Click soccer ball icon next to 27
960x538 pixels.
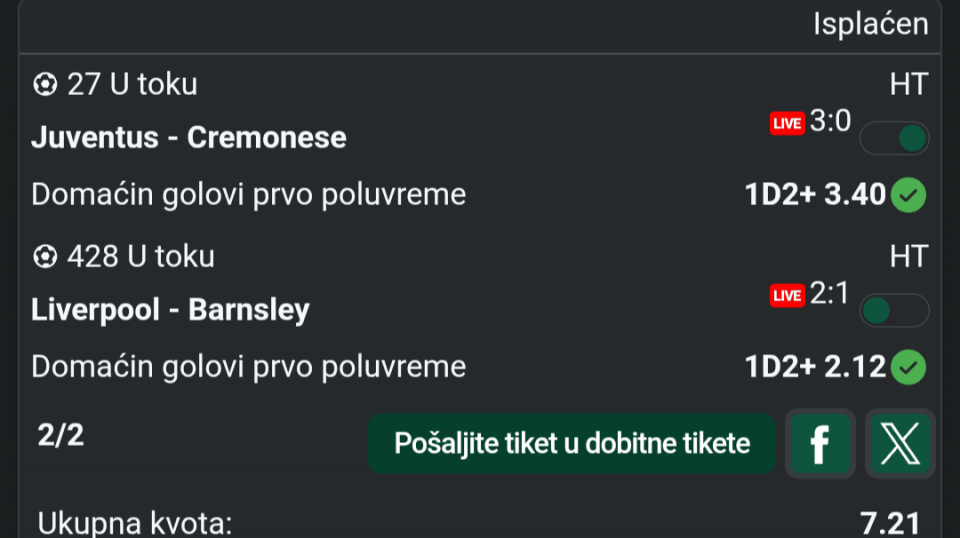pos(45,85)
